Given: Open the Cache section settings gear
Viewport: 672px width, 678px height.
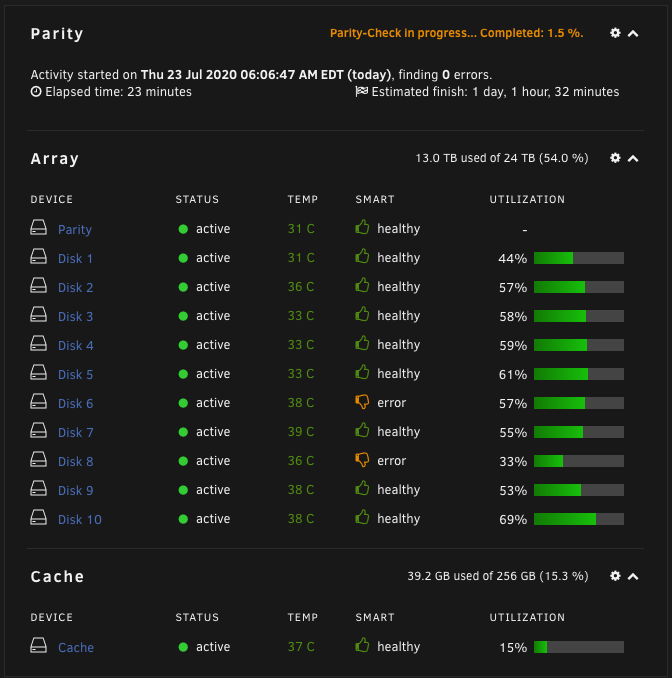Looking at the screenshot, I should point(615,576).
